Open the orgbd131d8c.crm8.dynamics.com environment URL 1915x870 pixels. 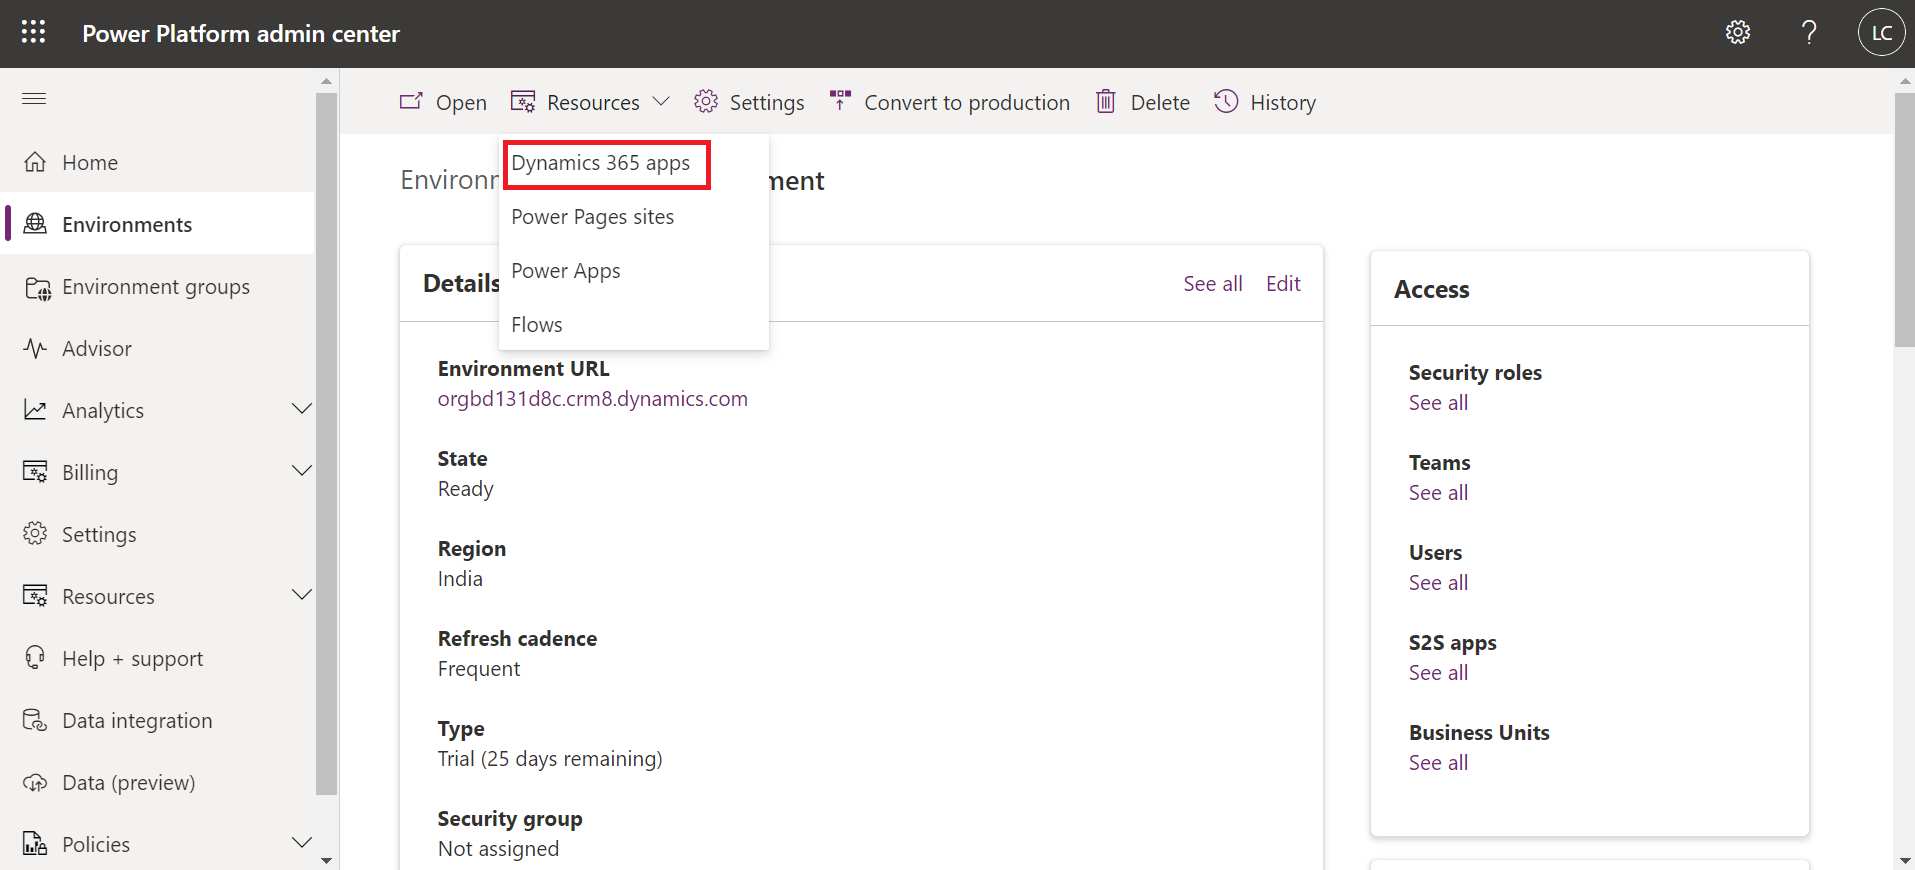592,399
